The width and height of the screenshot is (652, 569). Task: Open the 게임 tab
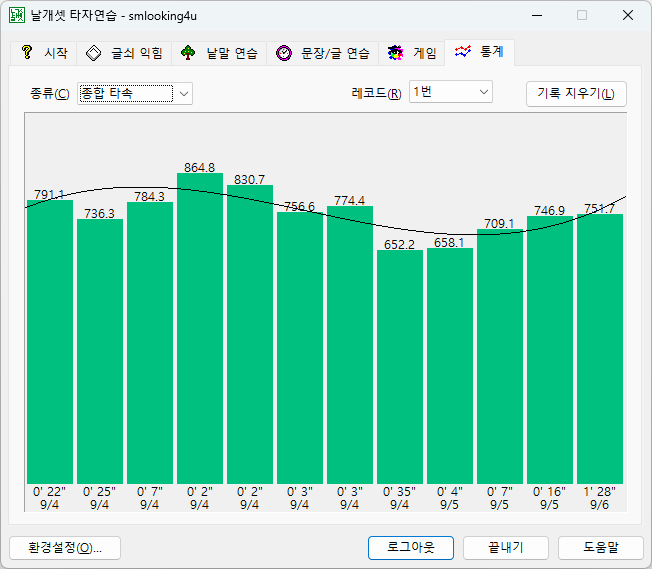412,53
